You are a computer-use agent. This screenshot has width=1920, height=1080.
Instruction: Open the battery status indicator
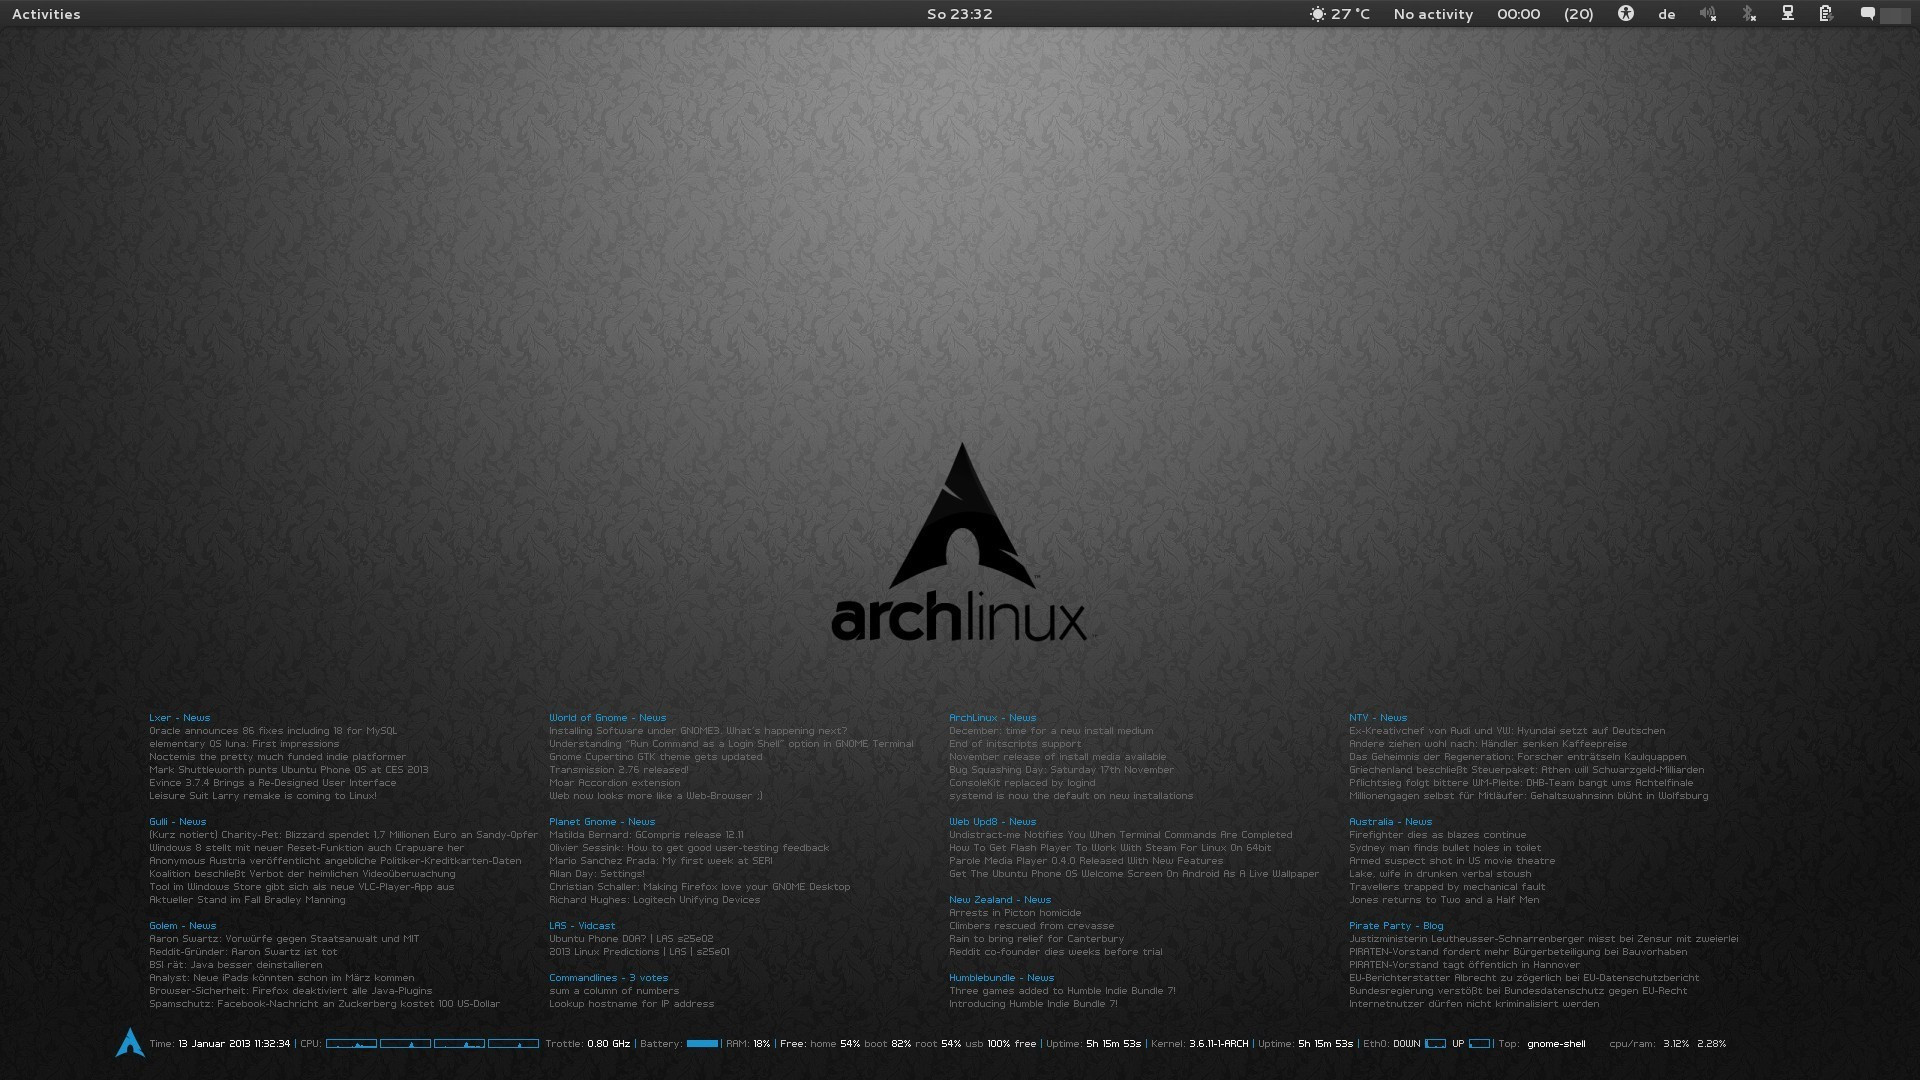tap(1826, 14)
